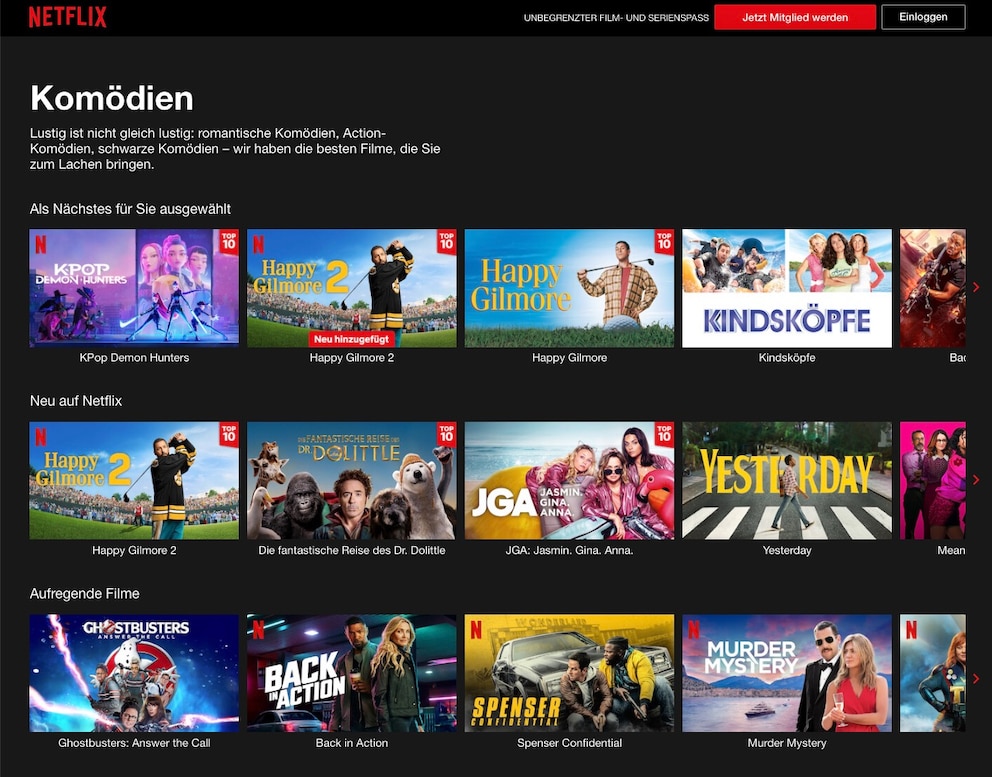Open the Yesterday thumbnail

(787, 480)
